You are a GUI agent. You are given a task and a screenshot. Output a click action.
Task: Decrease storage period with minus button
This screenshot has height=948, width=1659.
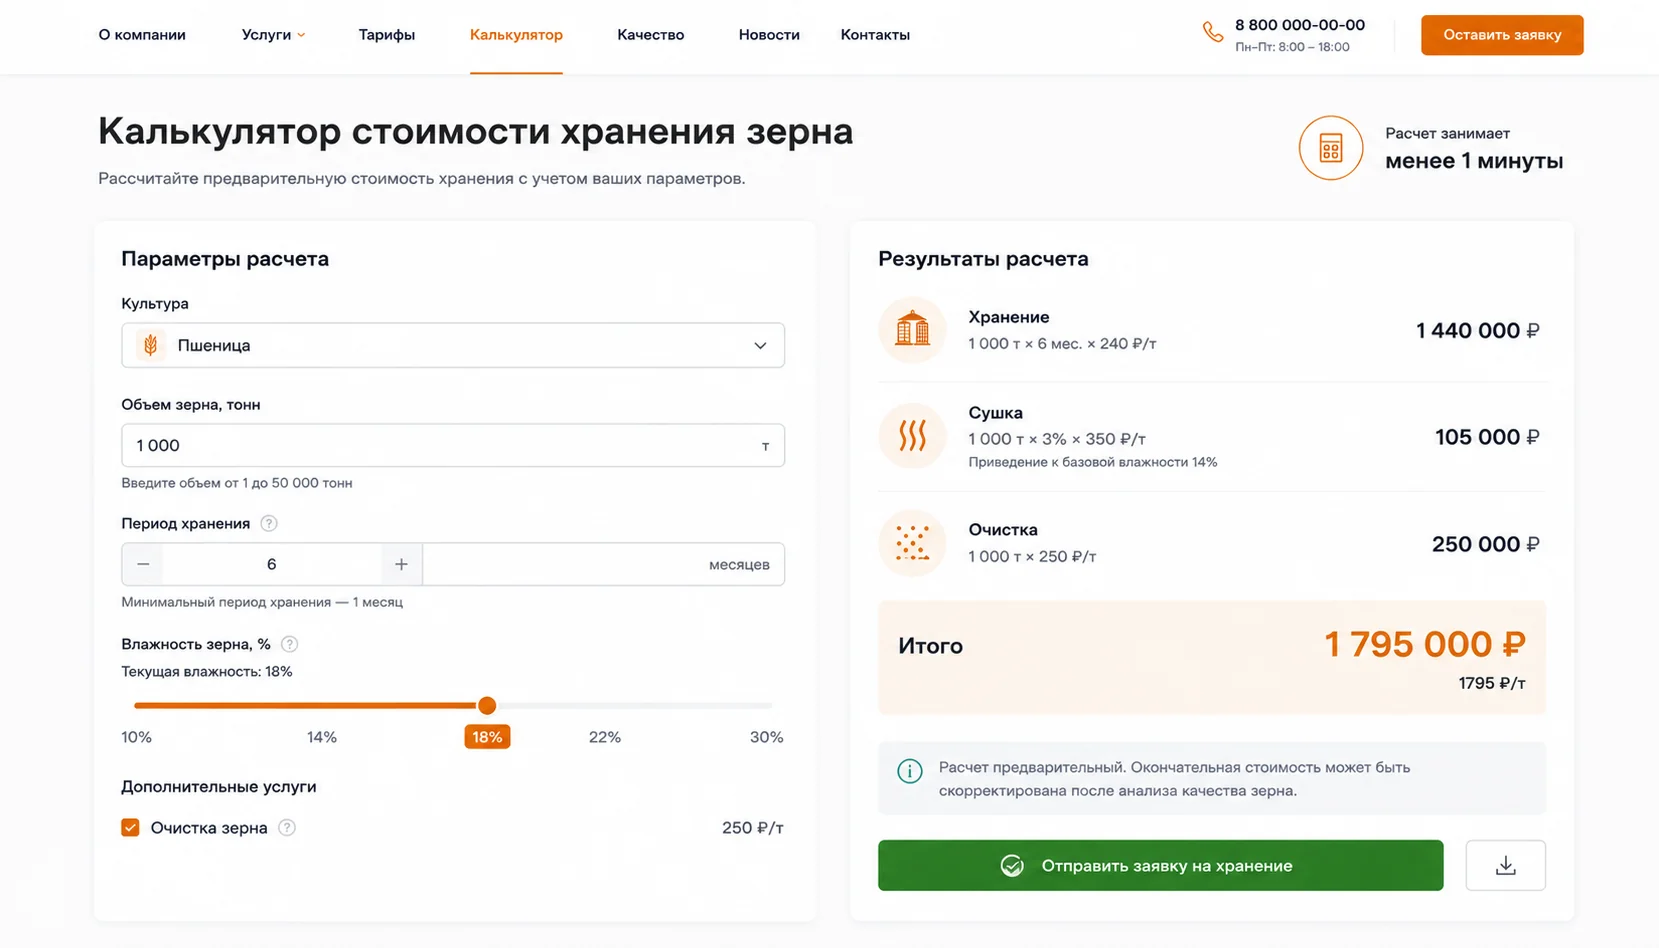[143, 564]
